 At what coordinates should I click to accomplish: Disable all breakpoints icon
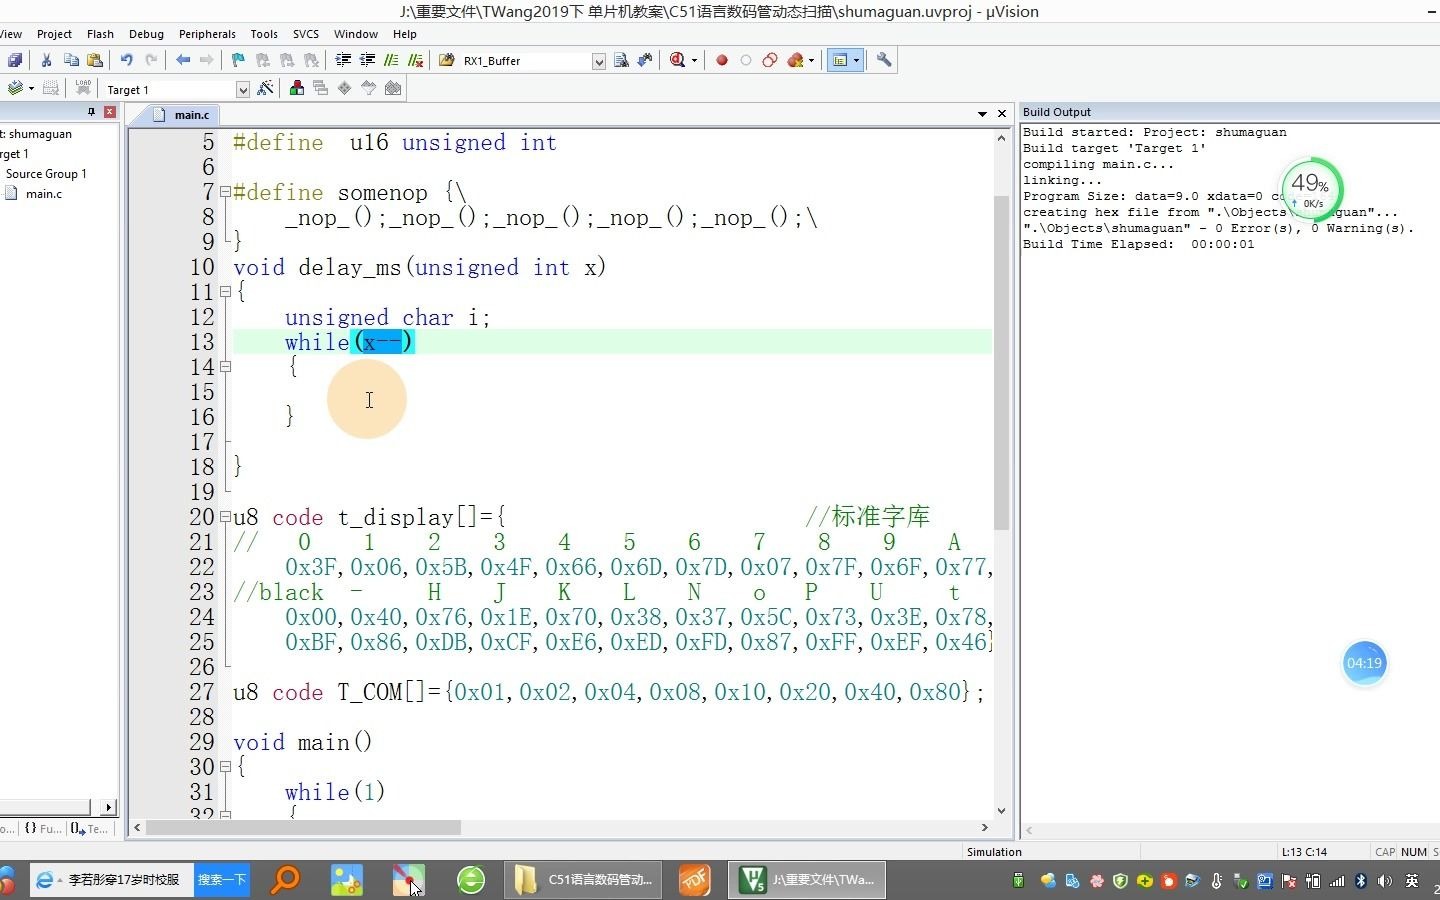tap(770, 60)
